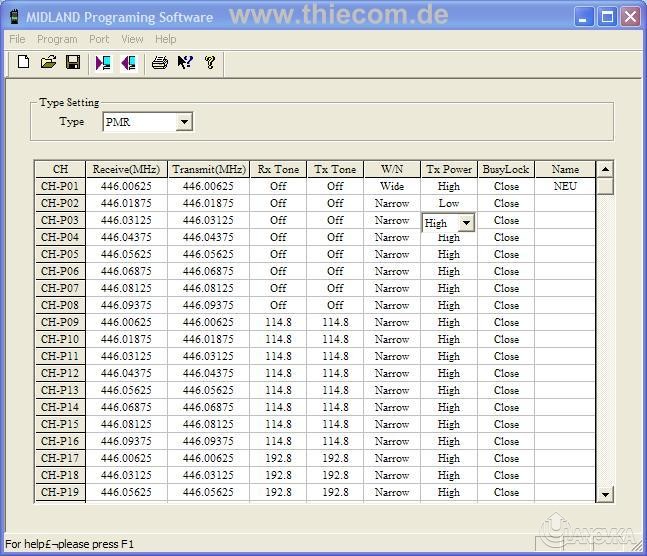Open the Program menu
Screen dimensions: 647x556
(57, 39)
